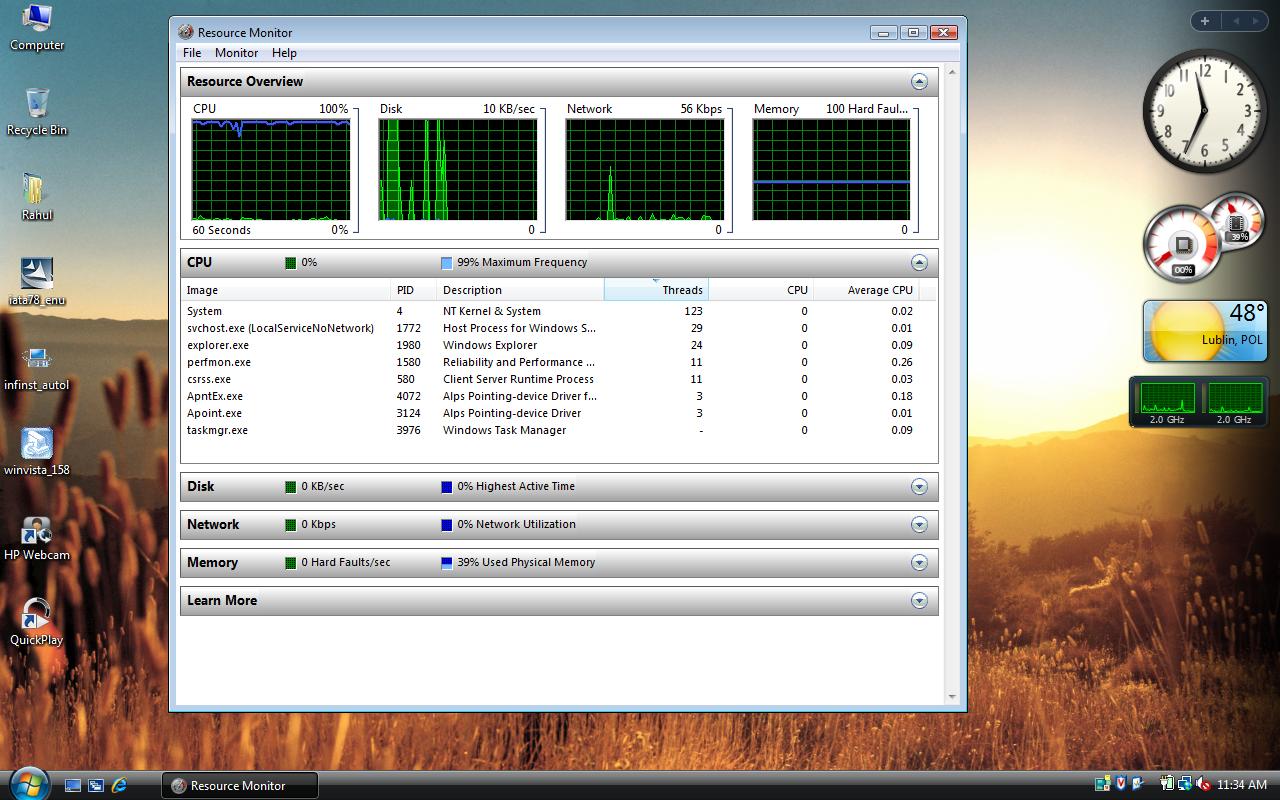Click the 0% Network Utilization label
1280x800 pixels.
coord(516,525)
